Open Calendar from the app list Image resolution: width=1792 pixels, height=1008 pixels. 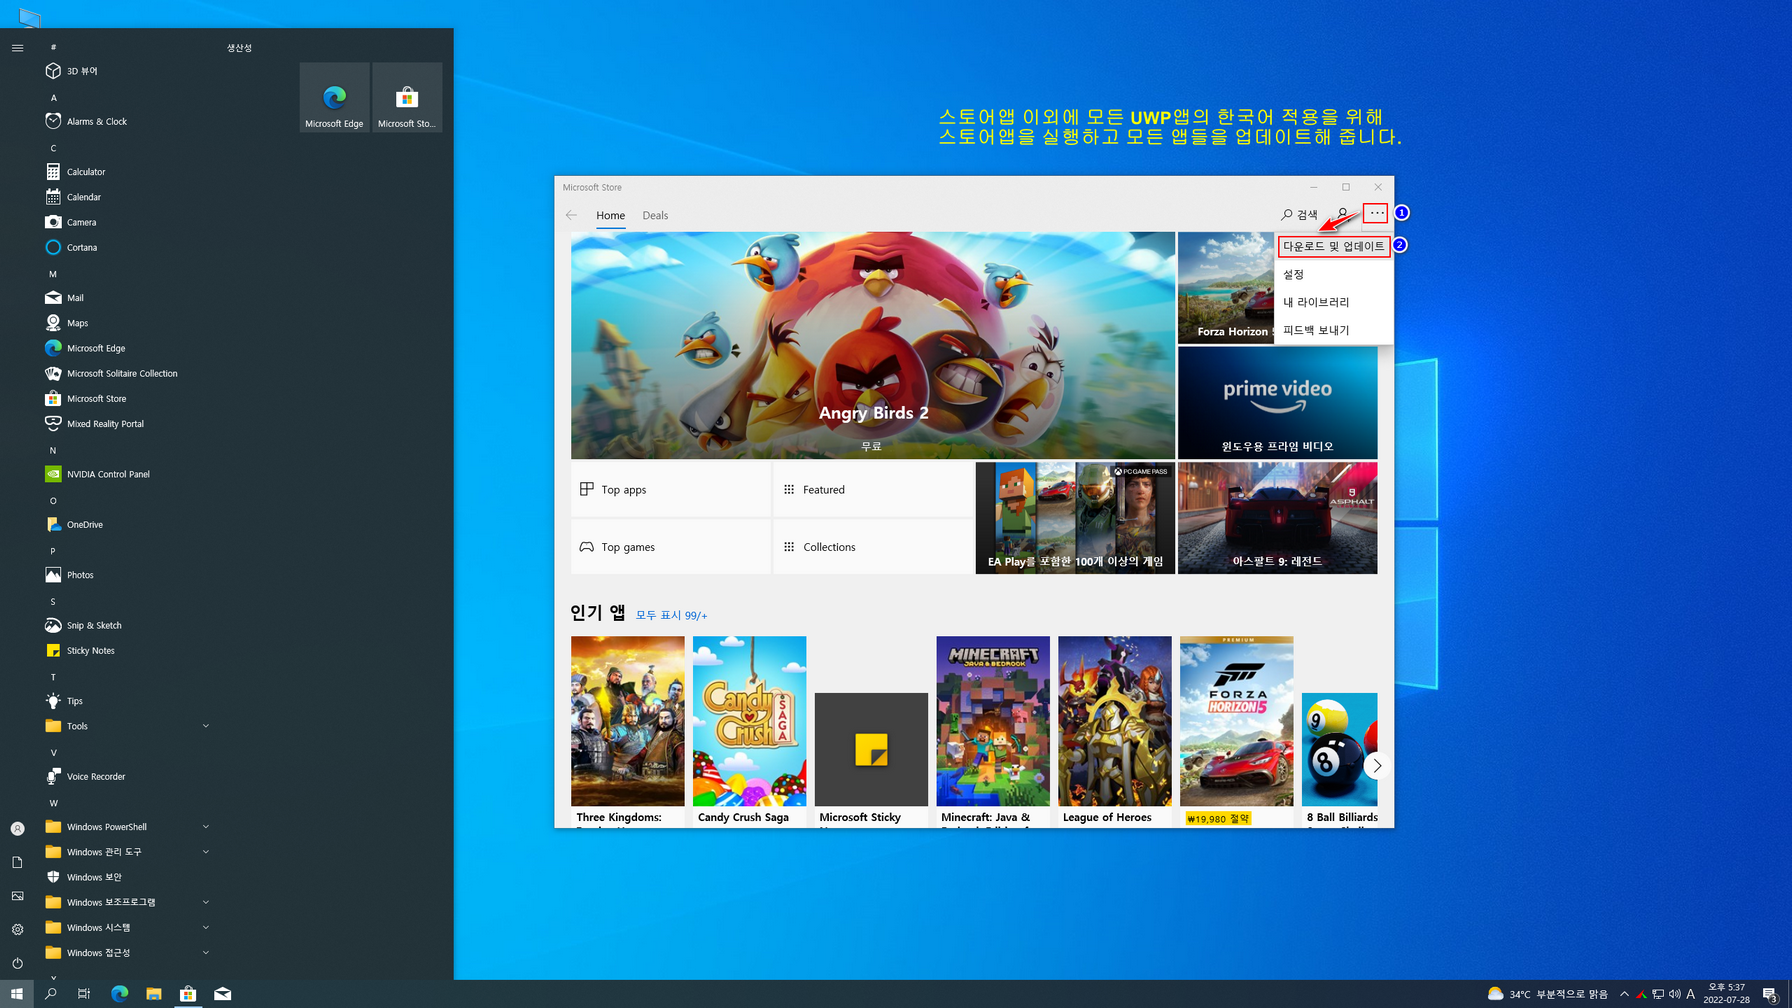click(x=125, y=197)
